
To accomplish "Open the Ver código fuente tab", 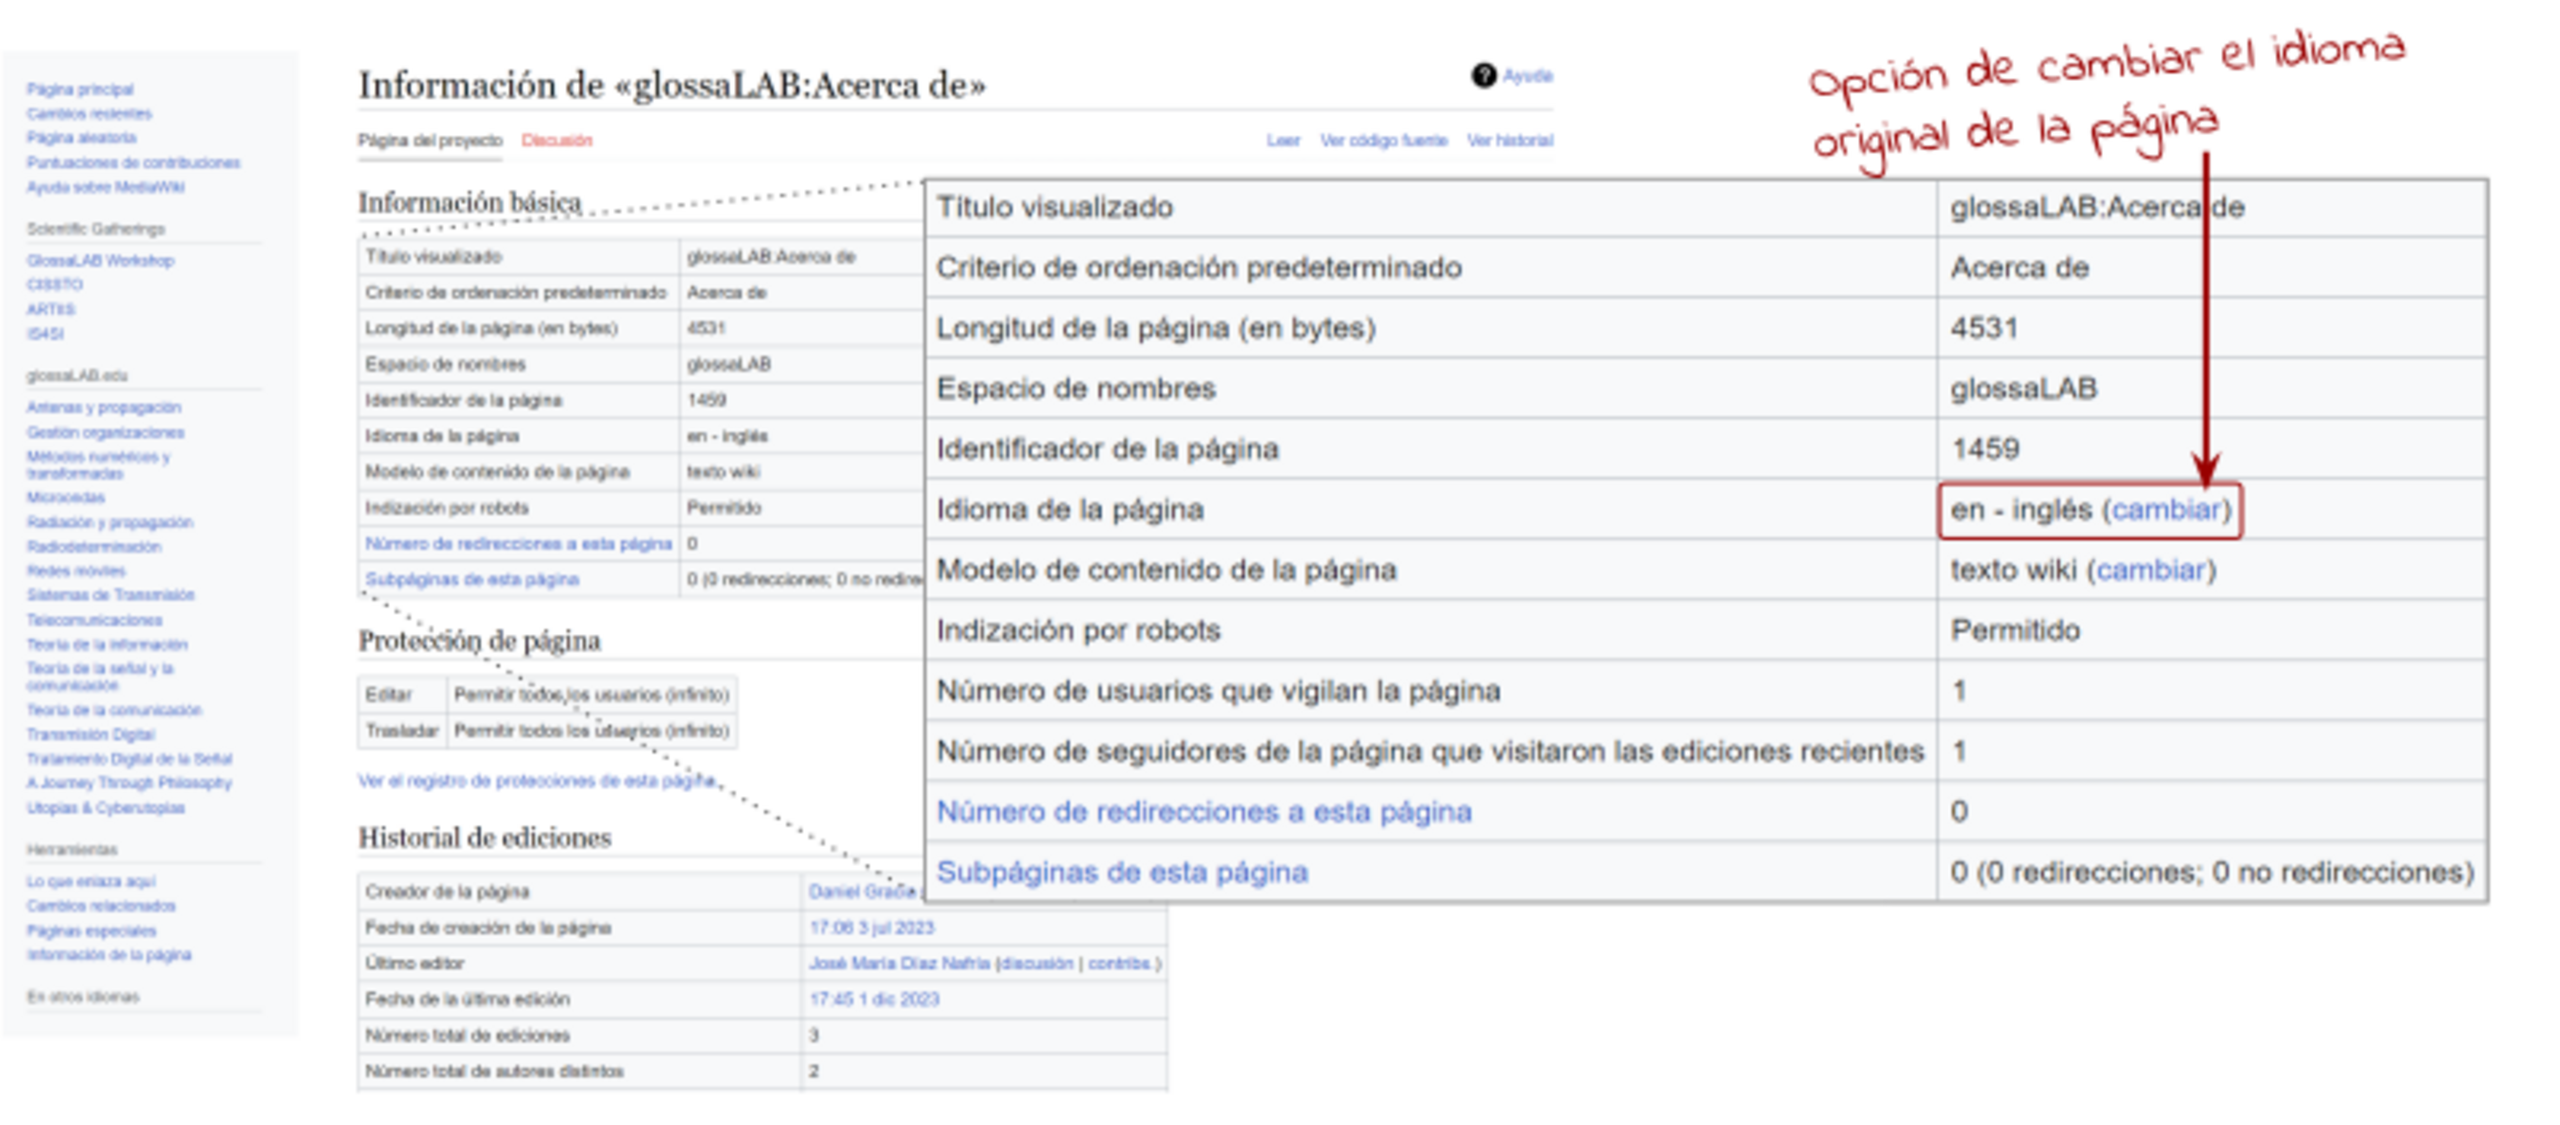I will tap(1383, 140).
